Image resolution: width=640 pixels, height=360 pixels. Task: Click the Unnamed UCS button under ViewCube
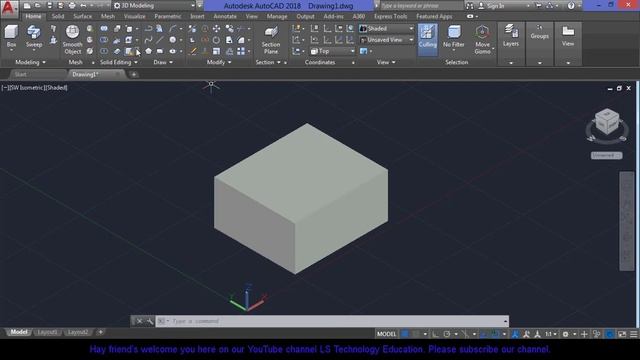point(607,156)
